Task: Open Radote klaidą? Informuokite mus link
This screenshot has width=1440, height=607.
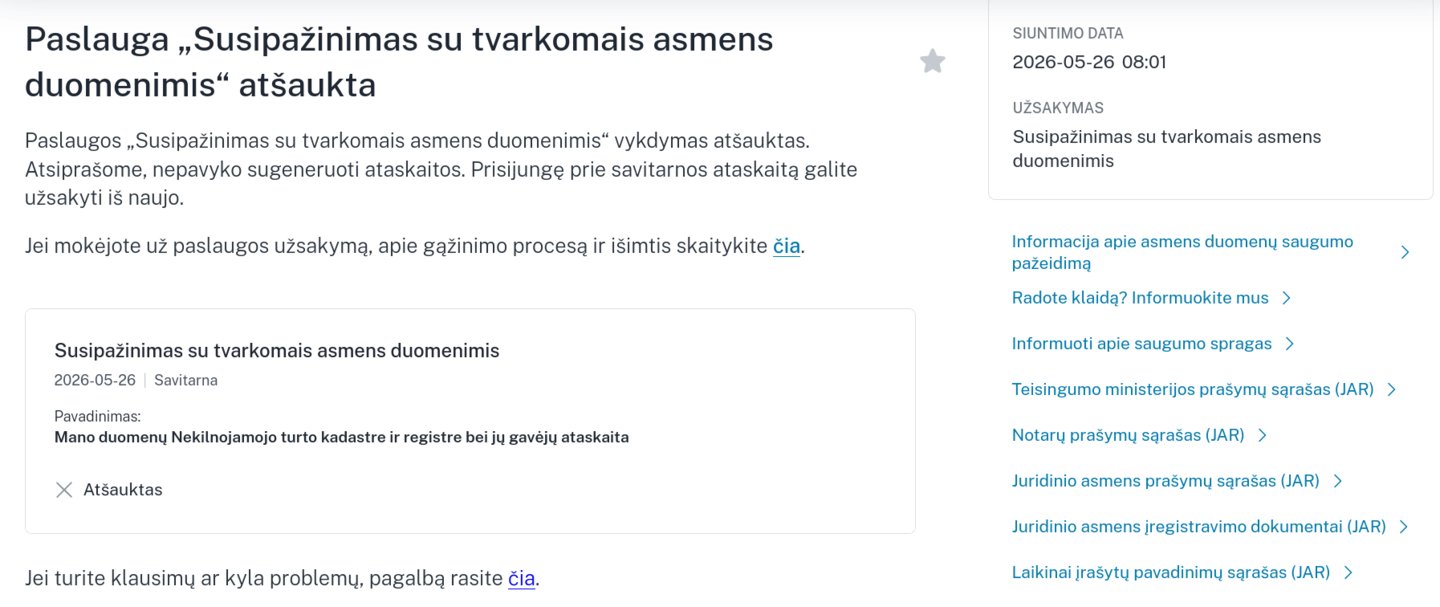Action: pos(1140,298)
